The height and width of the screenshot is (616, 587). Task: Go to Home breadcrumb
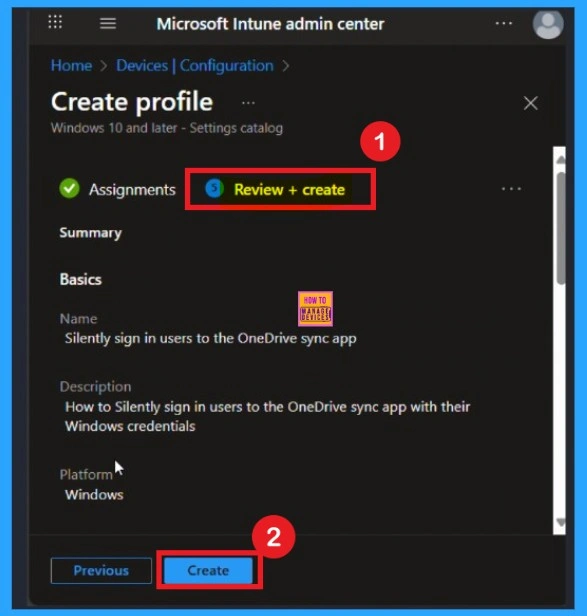point(71,66)
